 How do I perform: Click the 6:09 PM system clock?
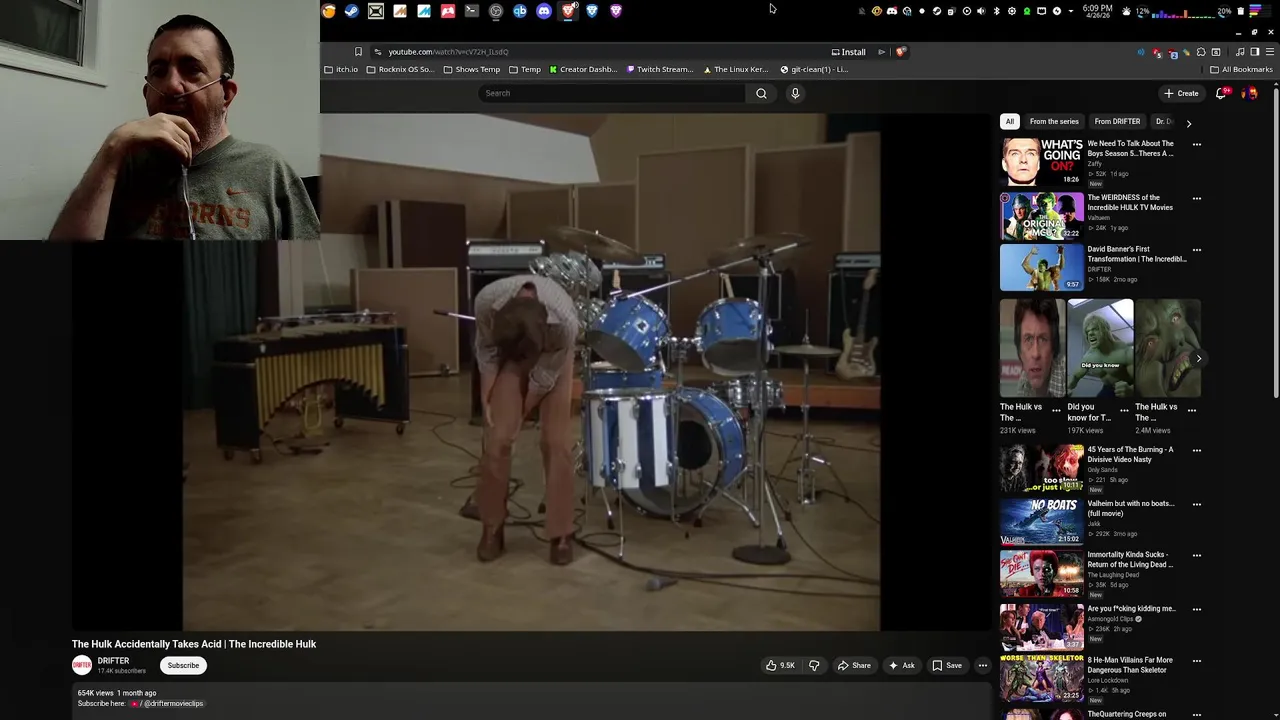click(x=1097, y=12)
